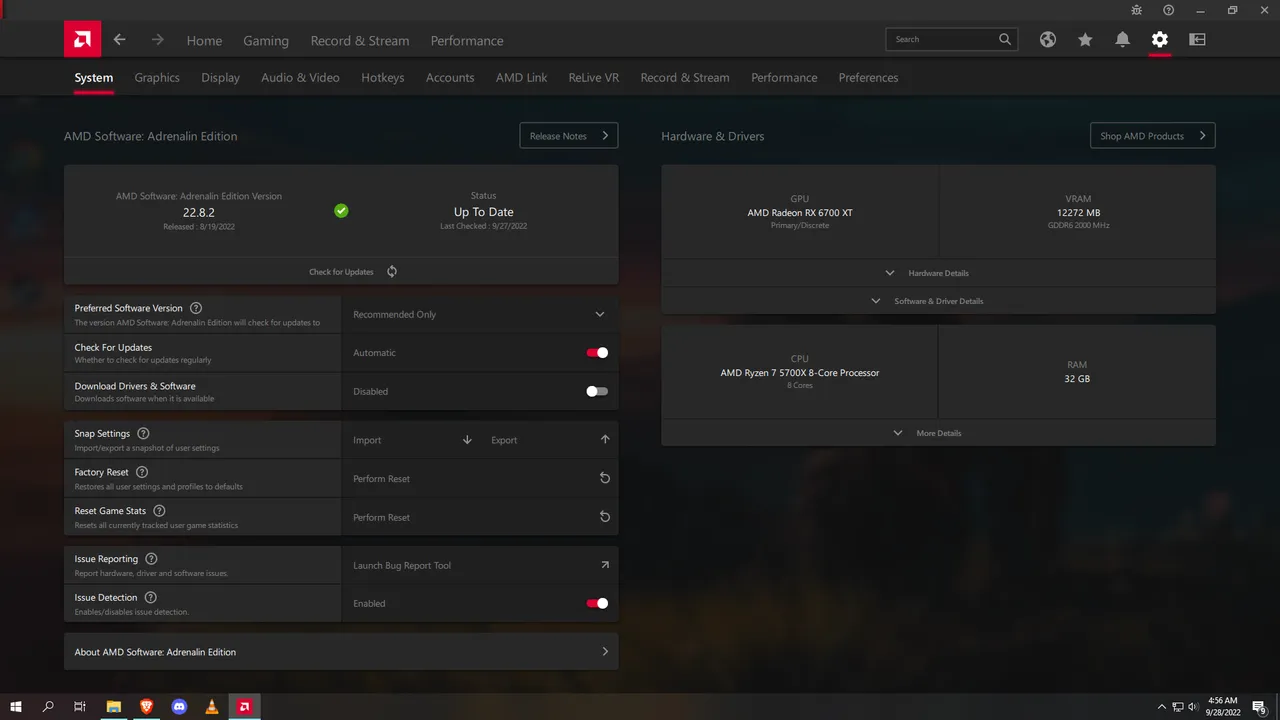Screen dimensions: 1280x720
Task: Click Perform Reset for Factory Reset
Action: tap(381, 478)
